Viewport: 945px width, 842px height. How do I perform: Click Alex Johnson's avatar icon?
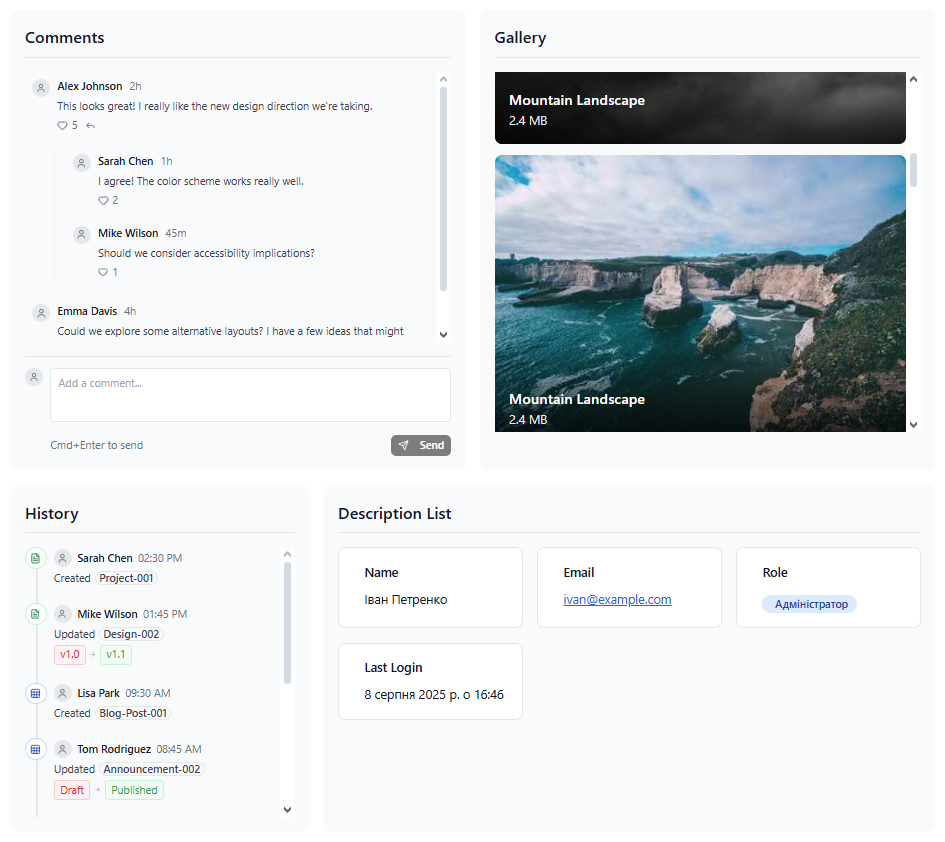tap(41, 88)
